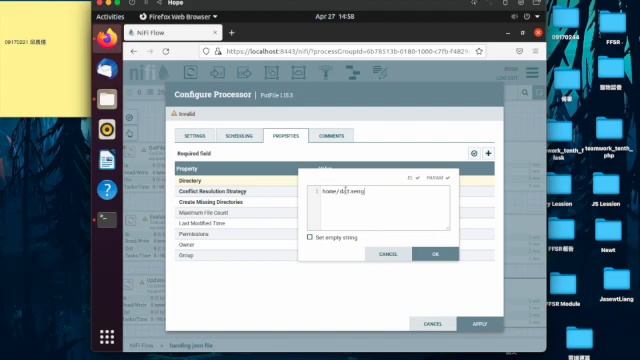Click the NiFi Input Port toolbar icon
Viewport: 640px width, 360px height.
point(217,72)
